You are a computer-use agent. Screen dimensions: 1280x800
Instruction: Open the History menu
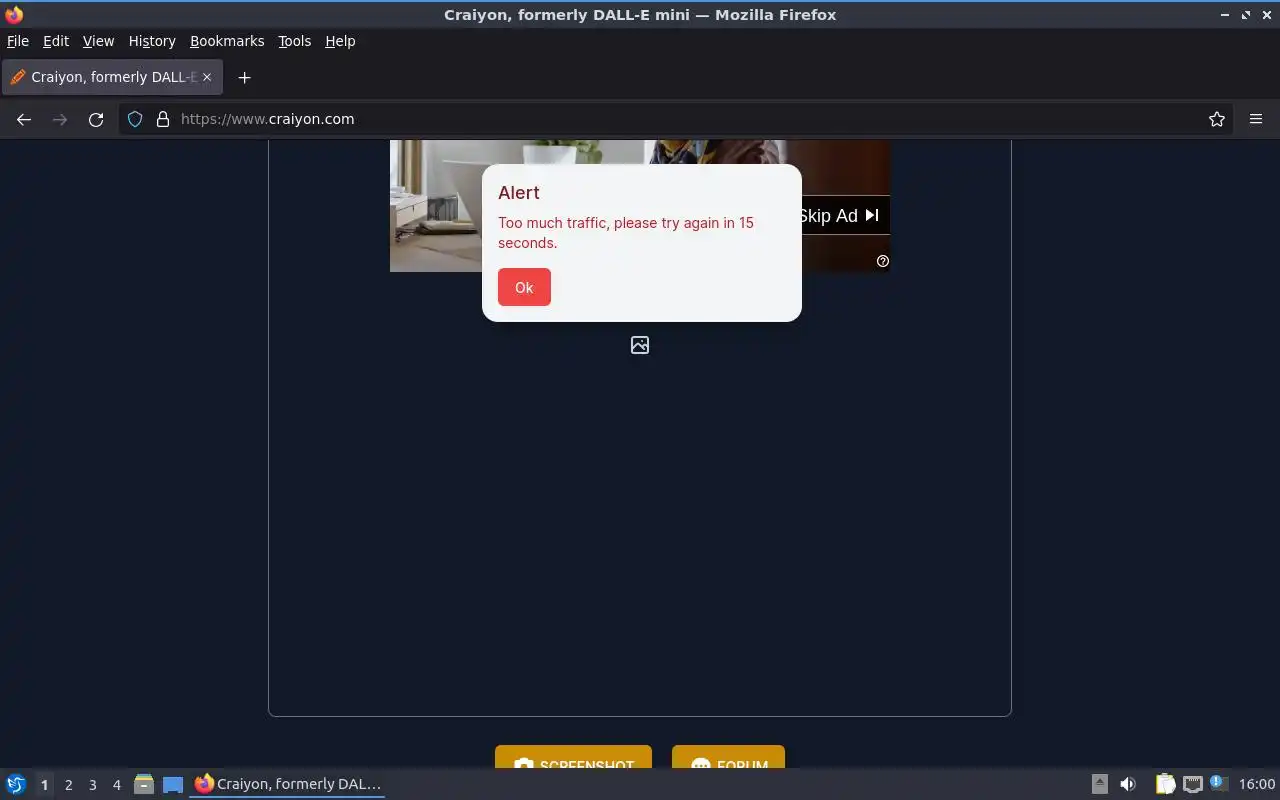coord(152,41)
